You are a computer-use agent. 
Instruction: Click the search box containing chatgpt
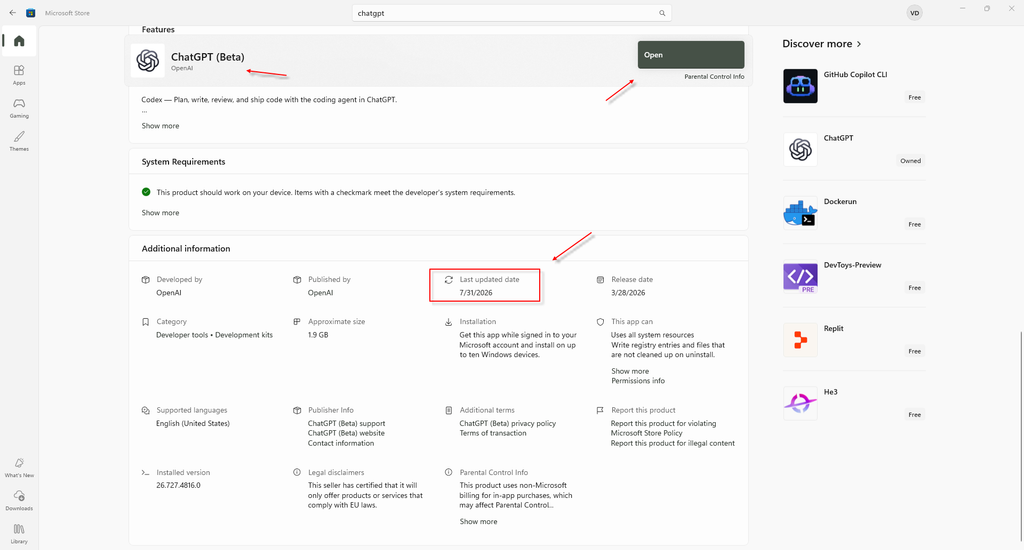click(x=511, y=13)
